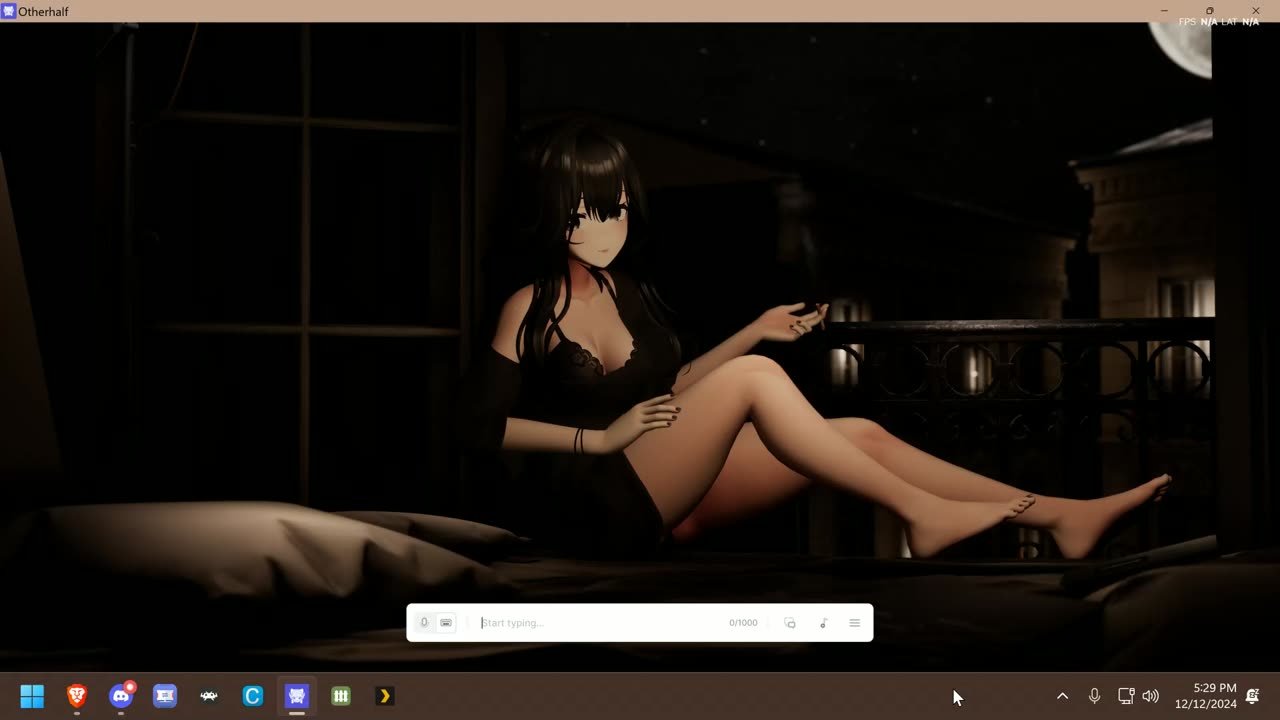1280x720 pixels.
Task: Click the microphone tray icon
Action: click(1094, 696)
